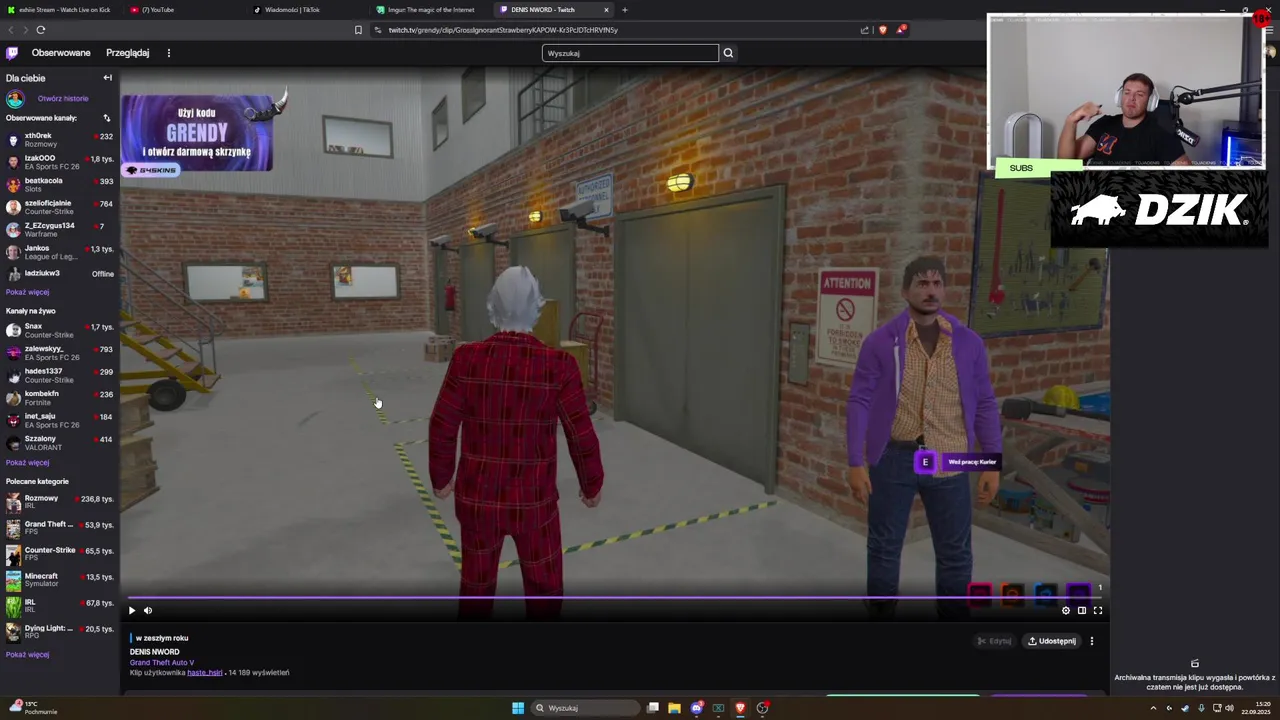1280x720 pixels.
Task: Open the Przeglądaj page
Action: point(127,53)
